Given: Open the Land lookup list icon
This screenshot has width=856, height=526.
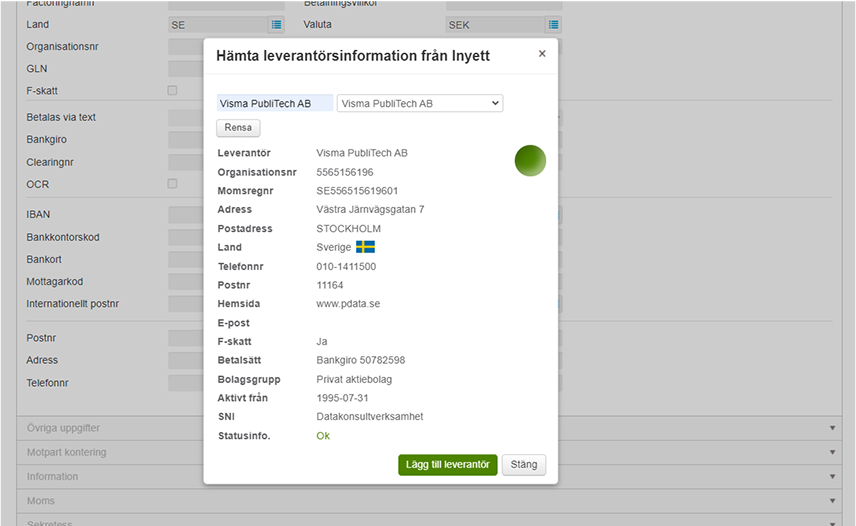Looking at the screenshot, I should 277,25.
